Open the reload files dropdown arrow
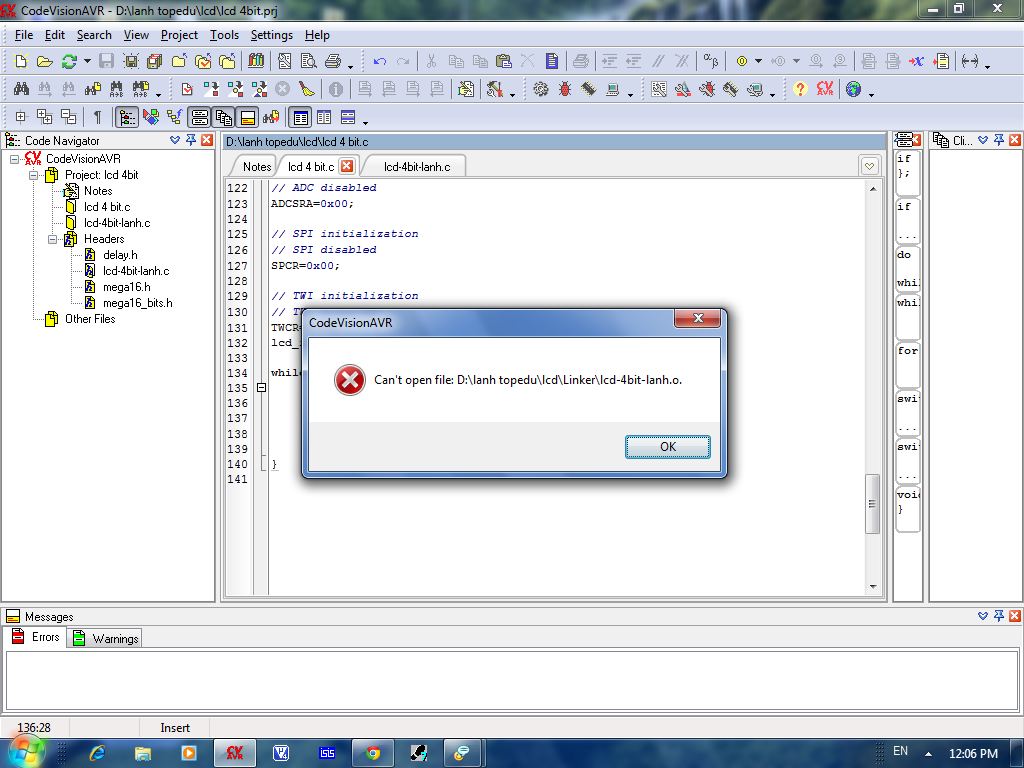Viewport: 1024px width, 768px height. coord(87,61)
